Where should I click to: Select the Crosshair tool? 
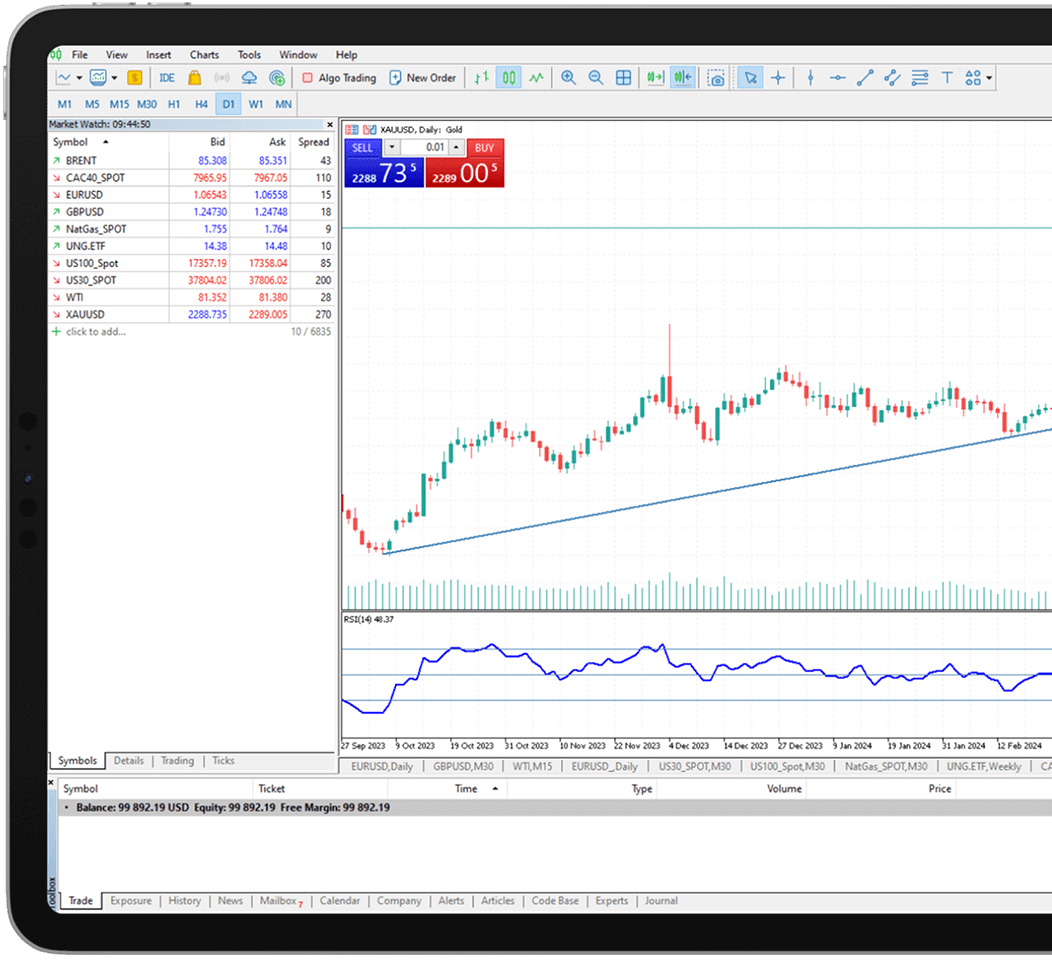[778, 78]
